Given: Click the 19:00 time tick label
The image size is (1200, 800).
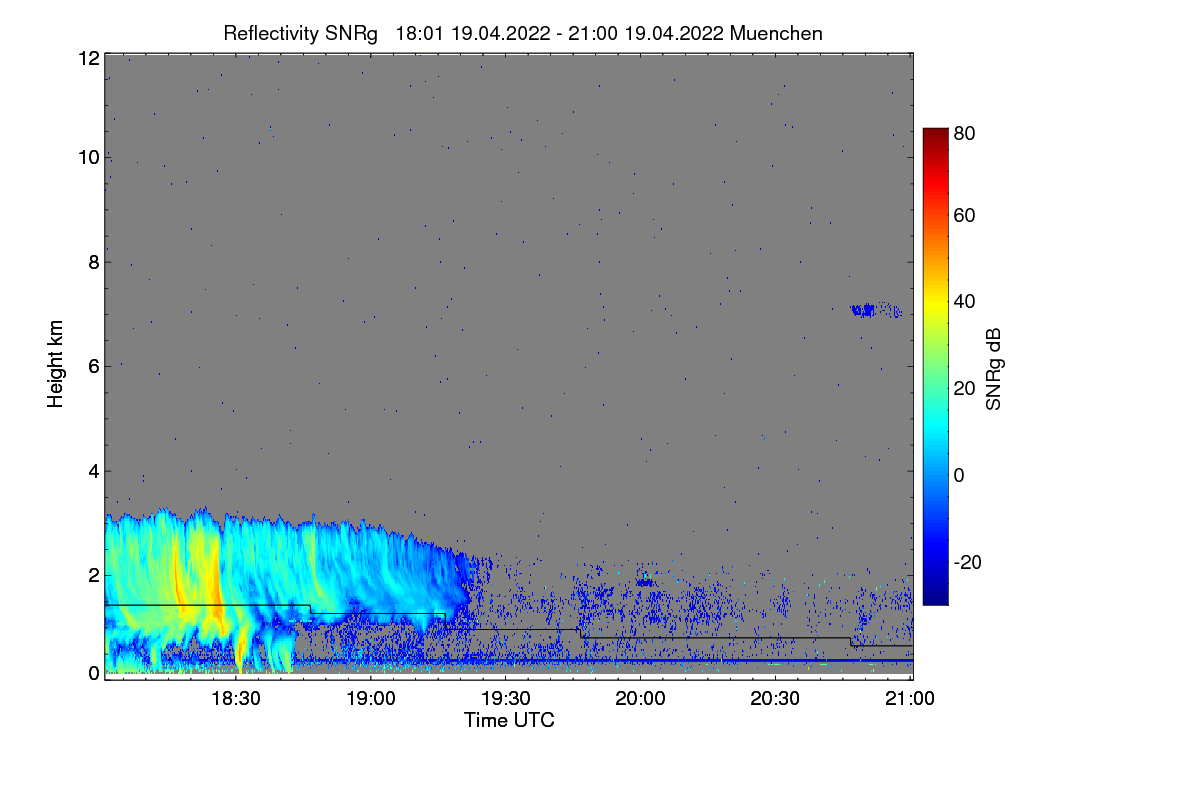Looking at the screenshot, I should [x=372, y=700].
